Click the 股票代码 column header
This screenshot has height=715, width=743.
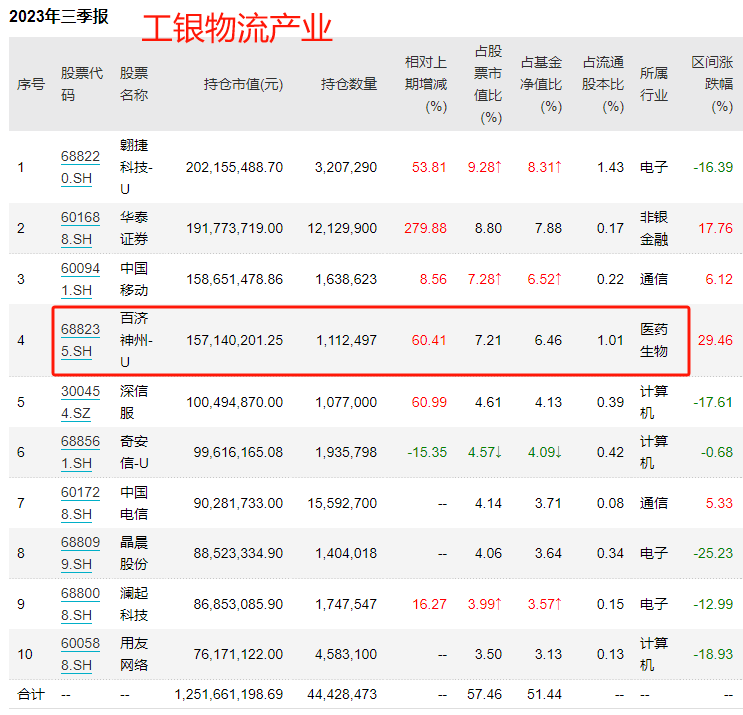[x=82, y=84]
